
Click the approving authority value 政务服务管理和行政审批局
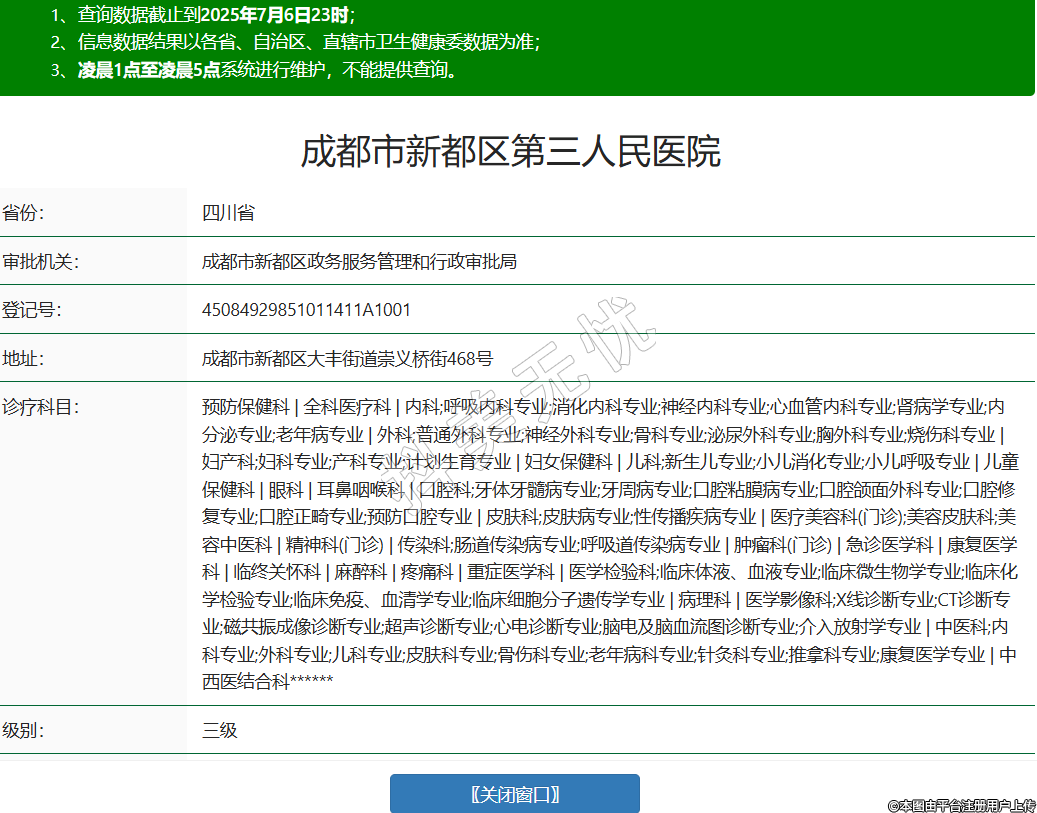tap(359, 262)
